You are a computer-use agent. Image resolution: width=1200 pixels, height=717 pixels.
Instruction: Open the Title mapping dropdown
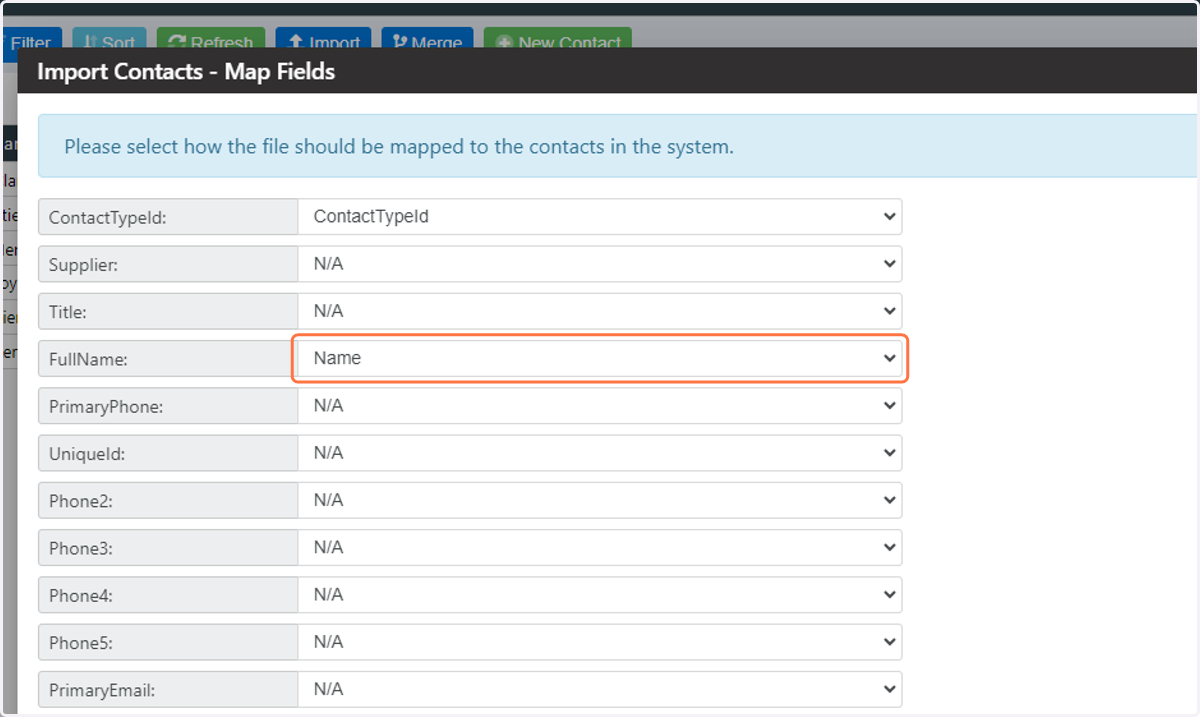coord(600,311)
